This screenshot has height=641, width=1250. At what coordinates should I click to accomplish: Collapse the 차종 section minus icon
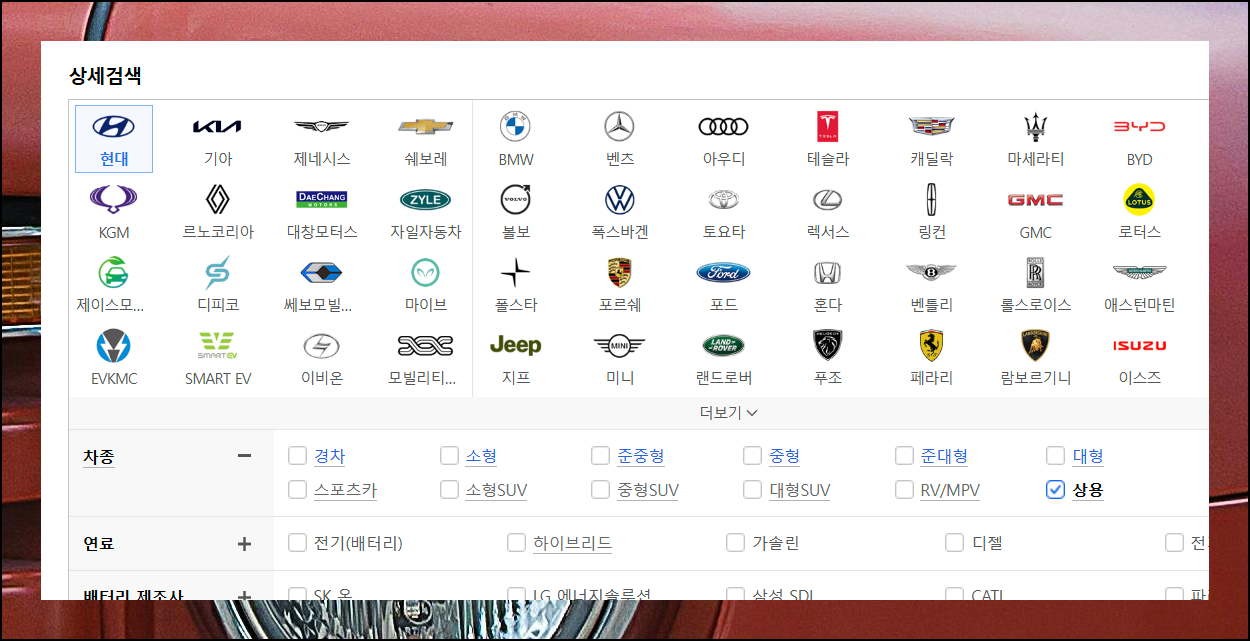(x=244, y=456)
